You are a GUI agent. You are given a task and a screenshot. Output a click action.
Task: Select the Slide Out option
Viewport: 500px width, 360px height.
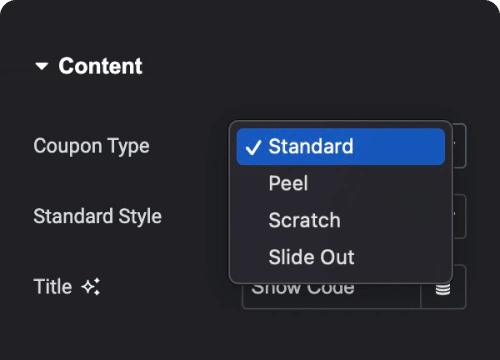coord(311,257)
